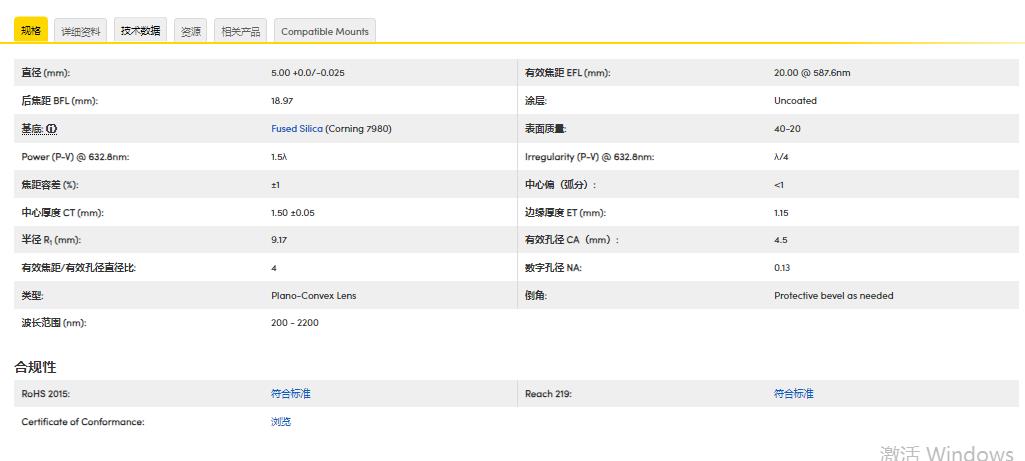Show the 相关产品 tab

[x=240, y=32]
